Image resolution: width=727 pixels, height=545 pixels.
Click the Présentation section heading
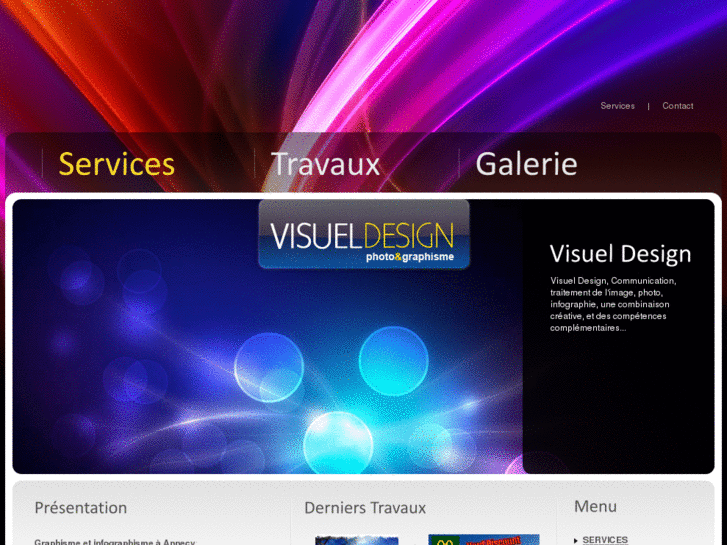click(81, 508)
